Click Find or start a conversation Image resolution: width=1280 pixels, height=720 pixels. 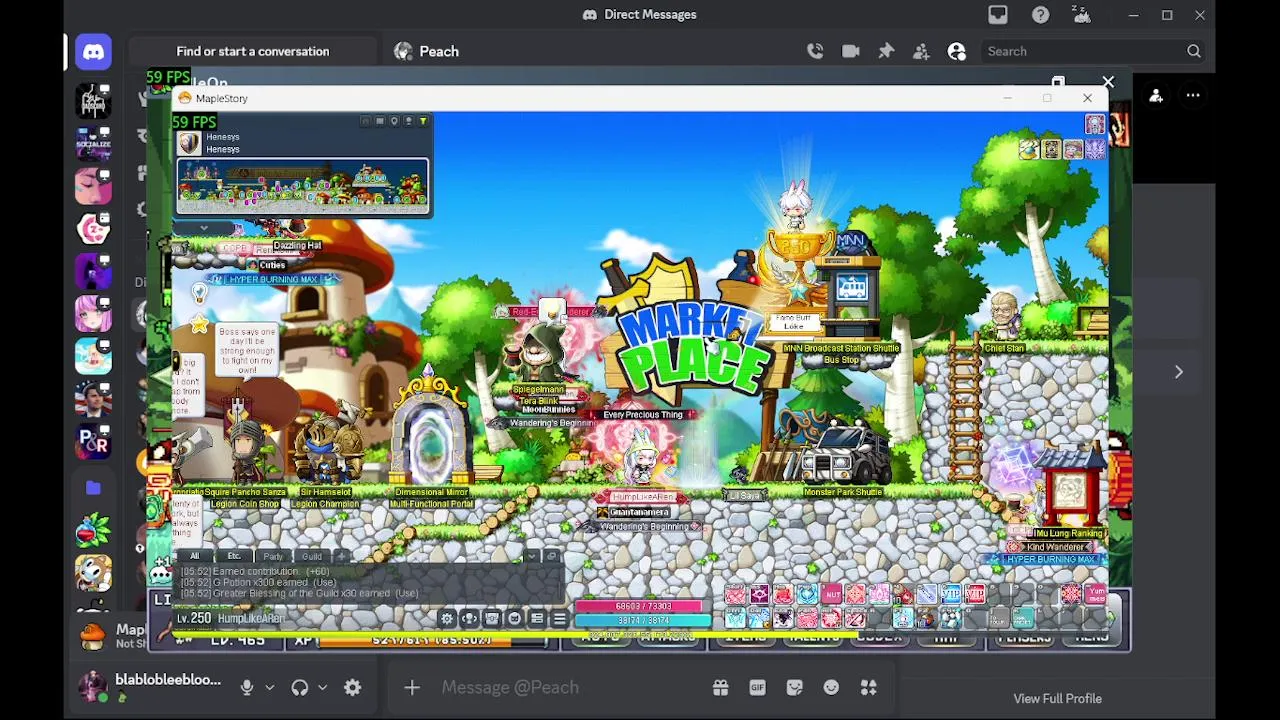253,51
